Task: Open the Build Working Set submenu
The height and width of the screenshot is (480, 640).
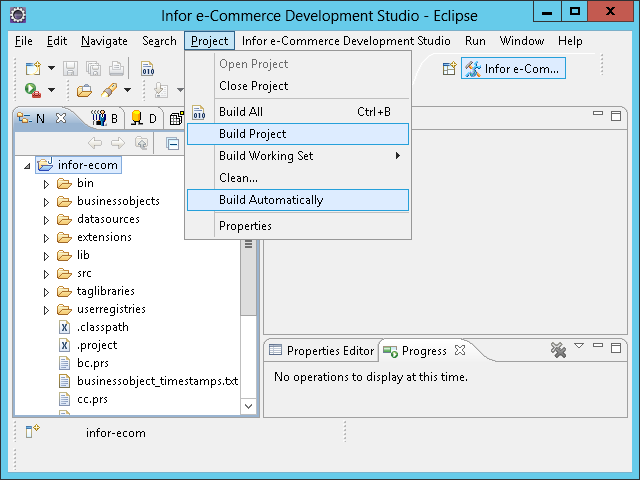Action: pos(266,156)
